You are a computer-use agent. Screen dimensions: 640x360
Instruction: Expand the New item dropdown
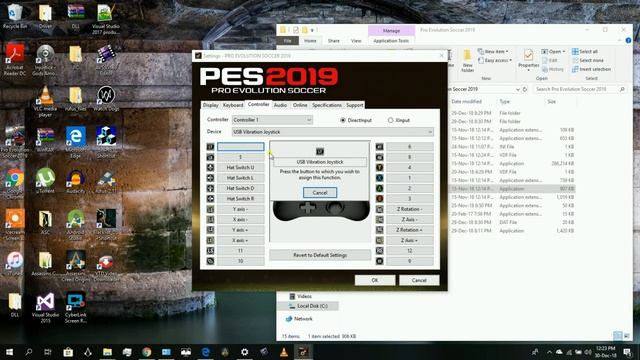(493, 51)
